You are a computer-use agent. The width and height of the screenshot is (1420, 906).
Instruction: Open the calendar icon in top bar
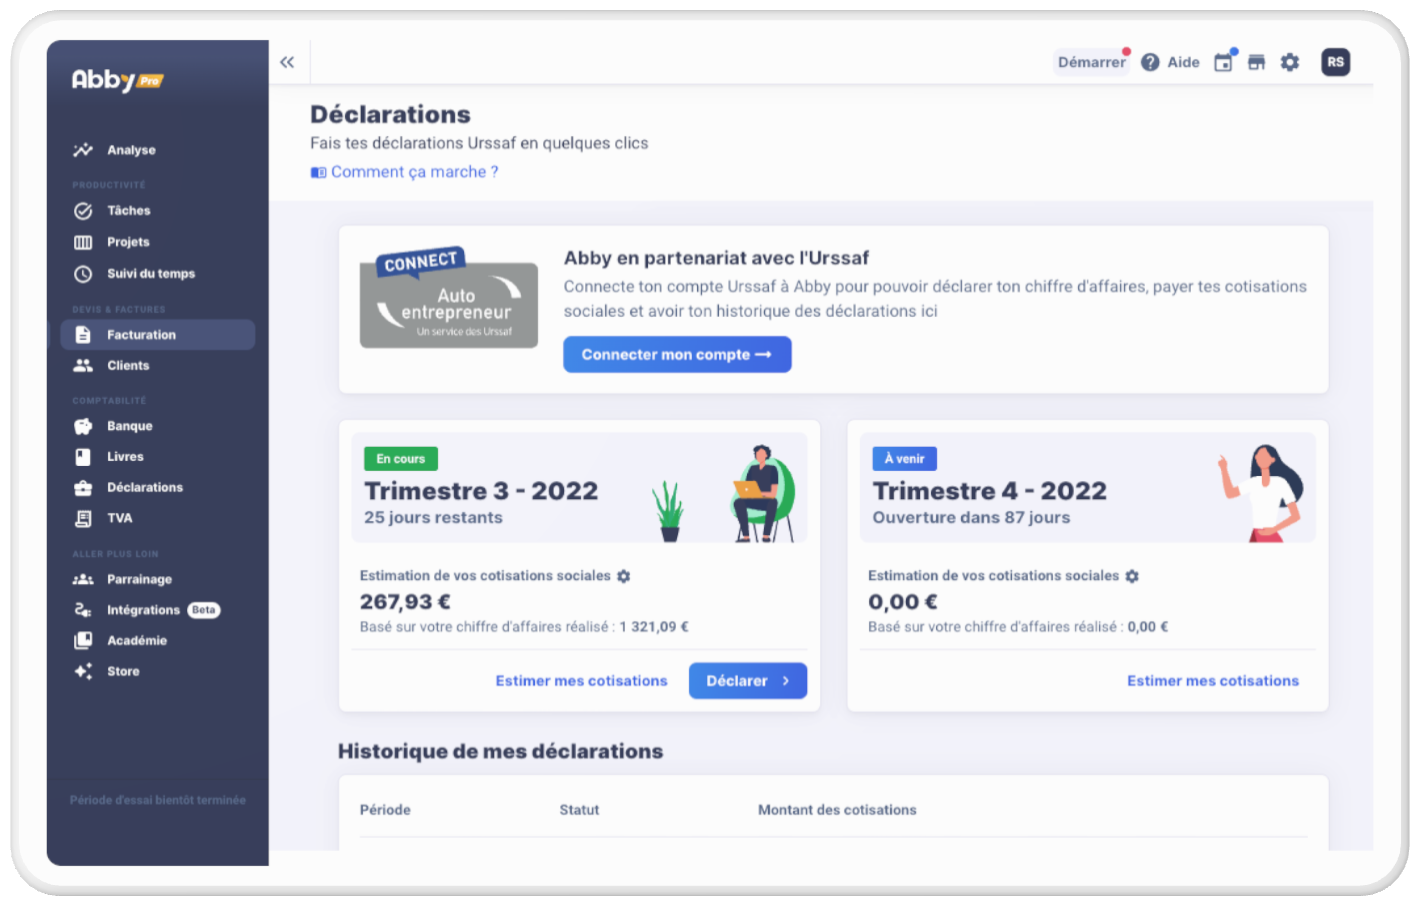coord(1223,62)
